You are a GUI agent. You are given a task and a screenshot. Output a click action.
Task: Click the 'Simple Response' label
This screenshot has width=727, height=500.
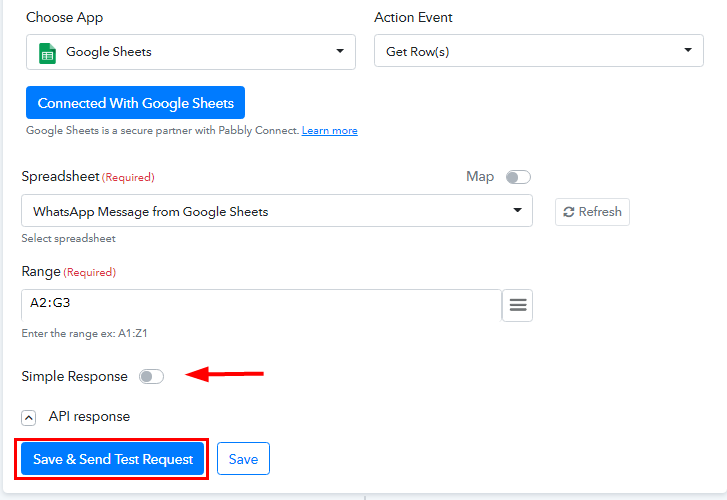point(74,376)
